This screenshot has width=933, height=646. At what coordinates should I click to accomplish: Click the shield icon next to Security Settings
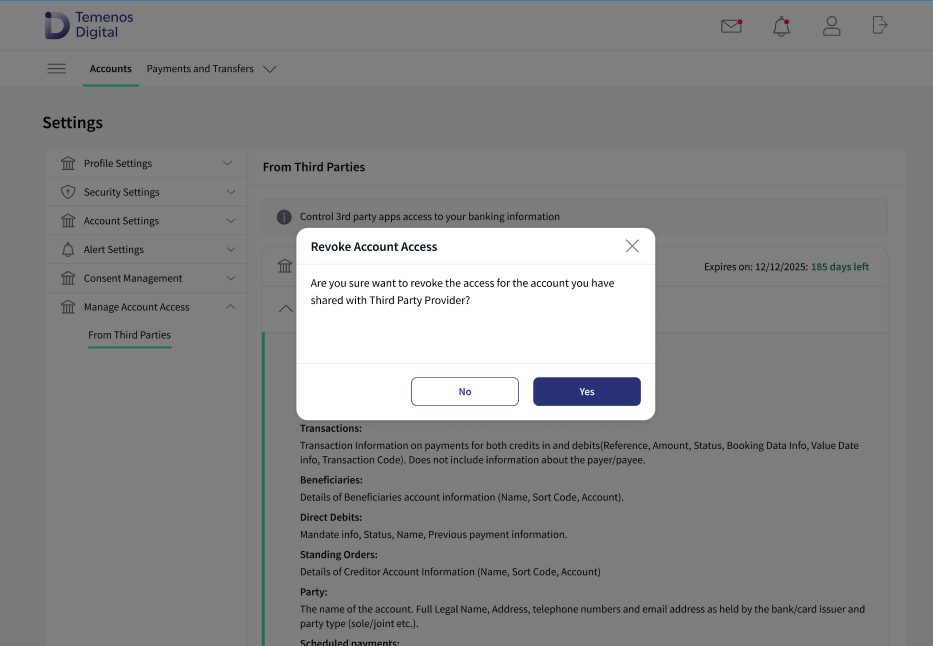coord(68,192)
